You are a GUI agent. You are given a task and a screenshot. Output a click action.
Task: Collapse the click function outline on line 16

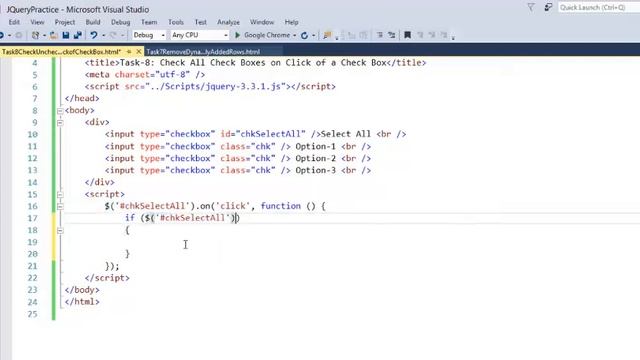pyautogui.click(x=60, y=207)
